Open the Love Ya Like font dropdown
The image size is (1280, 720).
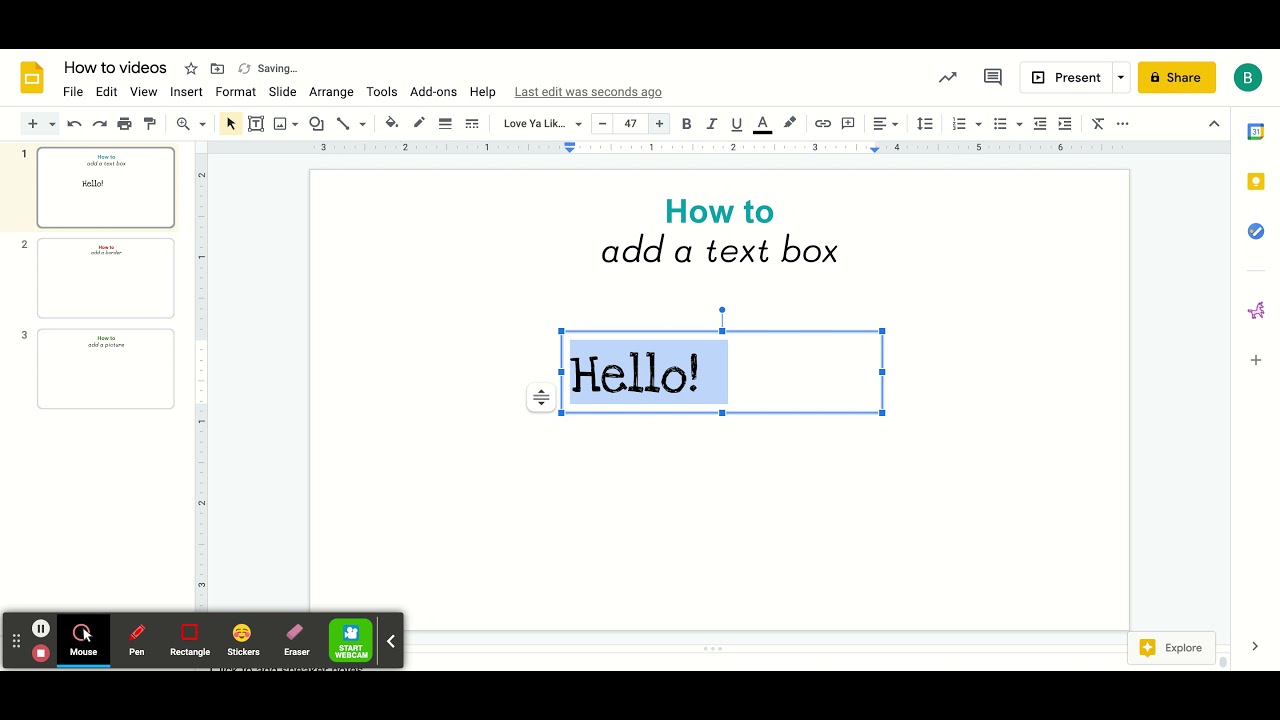tap(542, 124)
